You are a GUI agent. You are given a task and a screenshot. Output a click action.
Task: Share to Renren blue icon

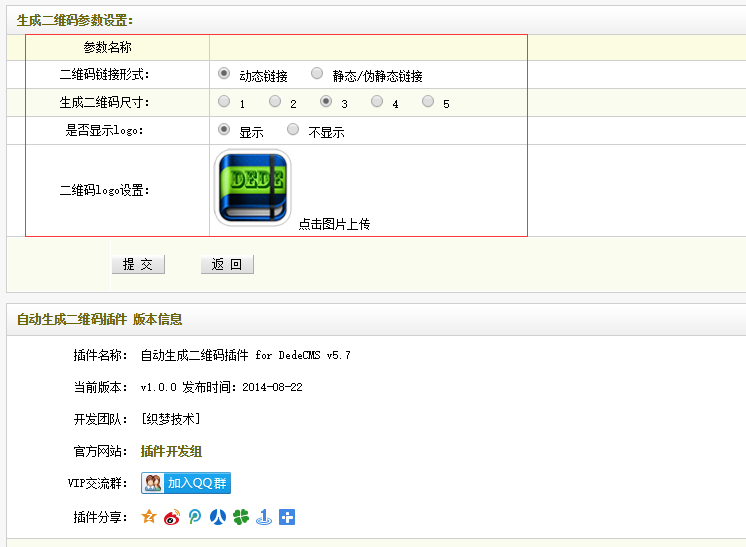point(218,517)
